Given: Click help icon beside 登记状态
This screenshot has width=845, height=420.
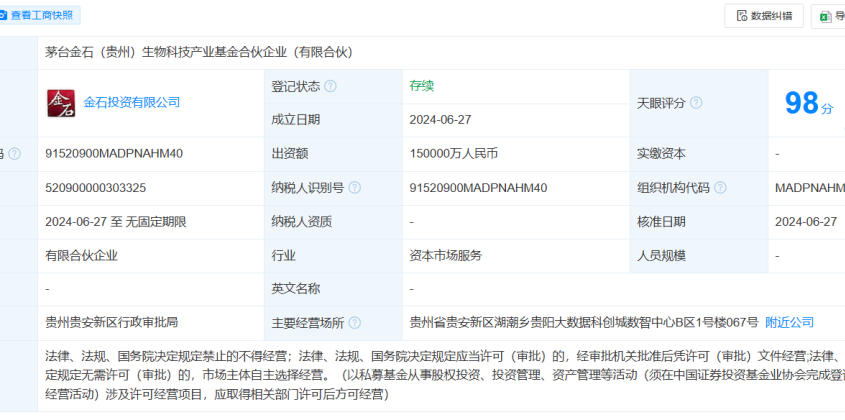Looking at the screenshot, I should (x=330, y=86).
